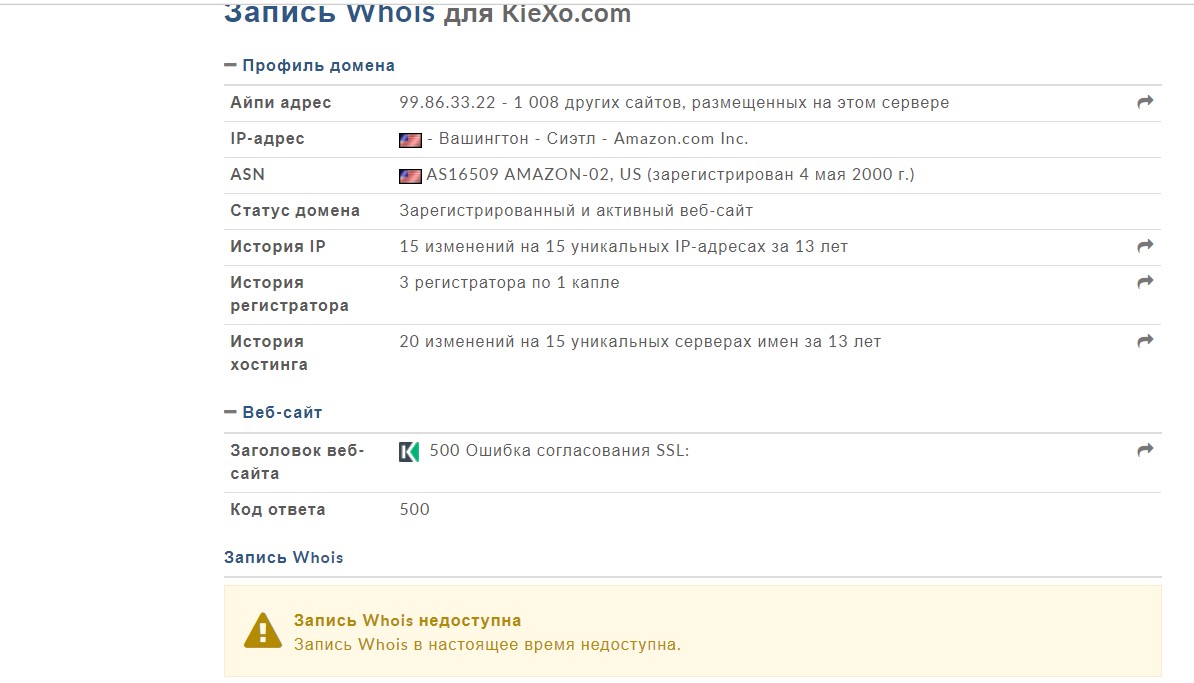
Task: Click the Айпи адрес row label
Action: pyautogui.click(x=280, y=103)
